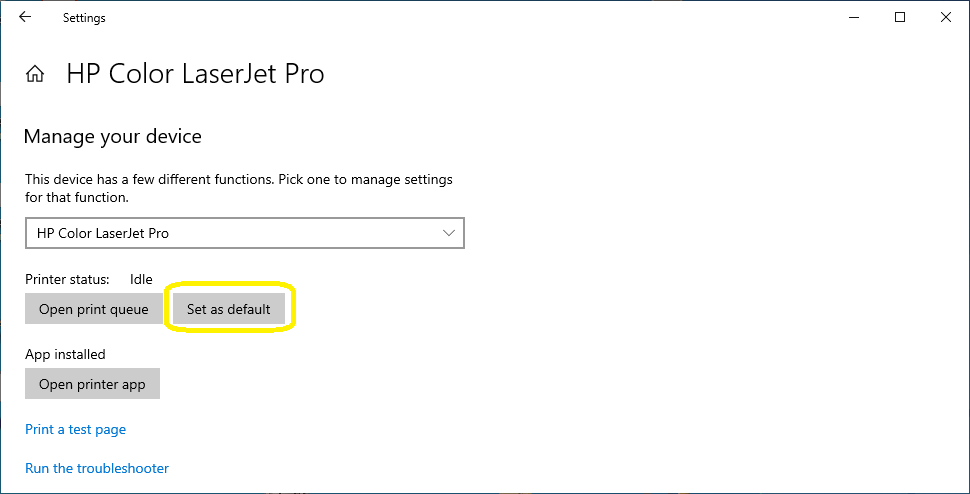The image size is (970, 494).
Task: Go back using the arrow icon
Action: point(25,17)
